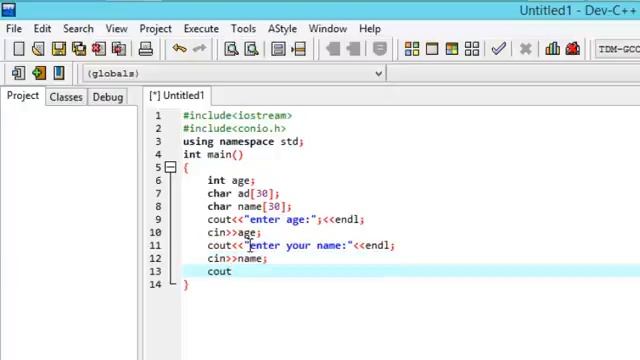Select the [*] Untitled1 editor tab

pyautogui.click(x=177, y=96)
